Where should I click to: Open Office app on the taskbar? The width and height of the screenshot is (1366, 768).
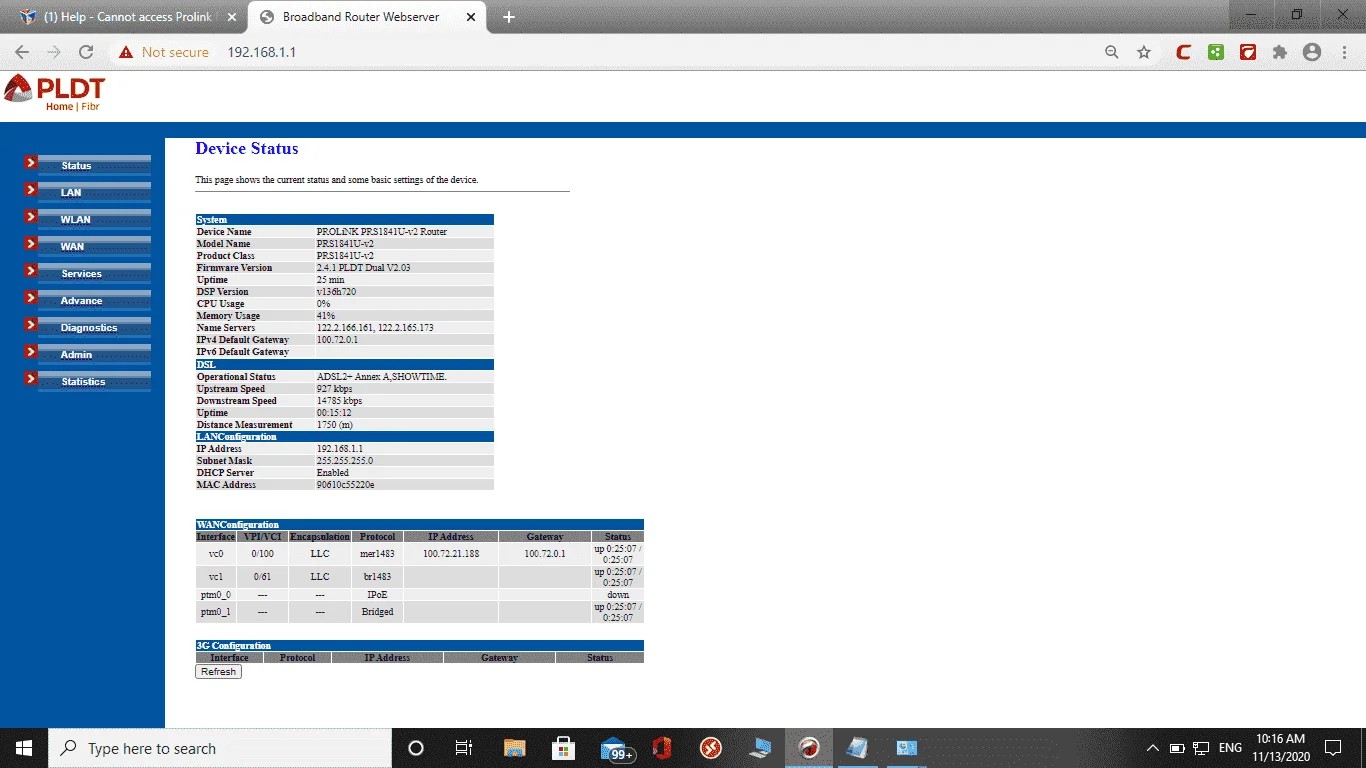[x=661, y=748]
